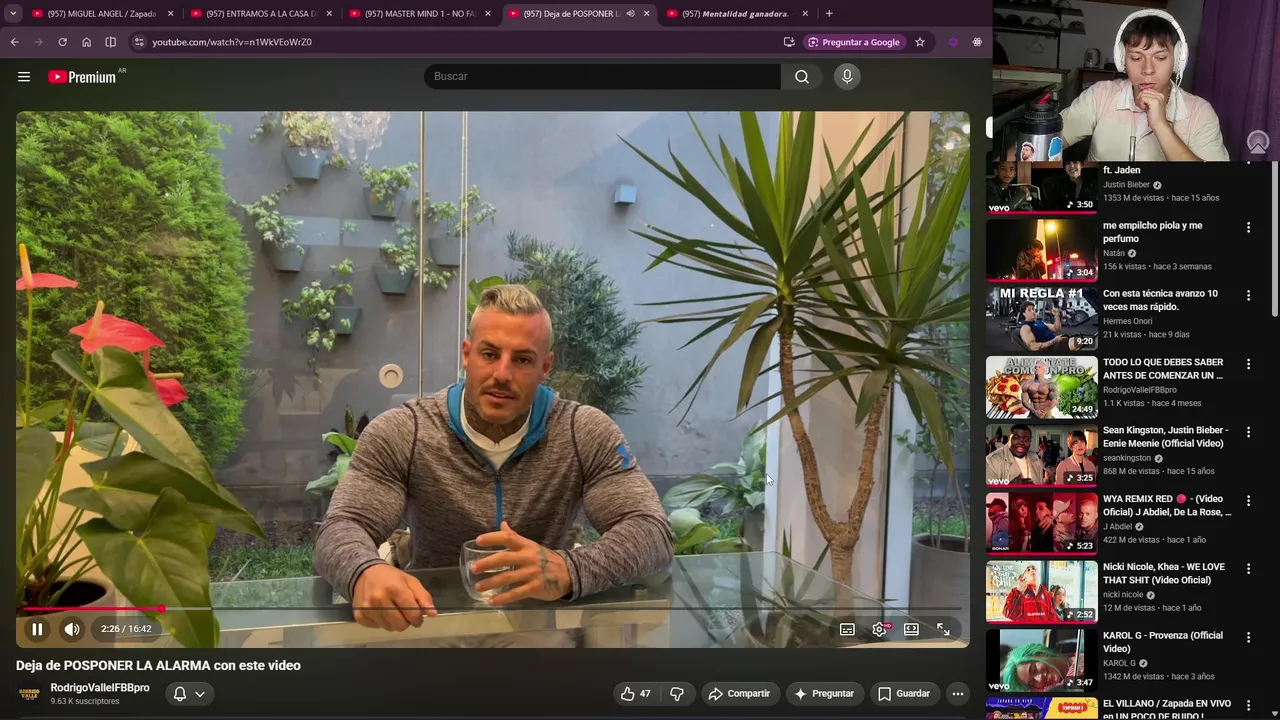Seek on the red video progress bar
The height and width of the screenshot is (720, 1280).
492,608
